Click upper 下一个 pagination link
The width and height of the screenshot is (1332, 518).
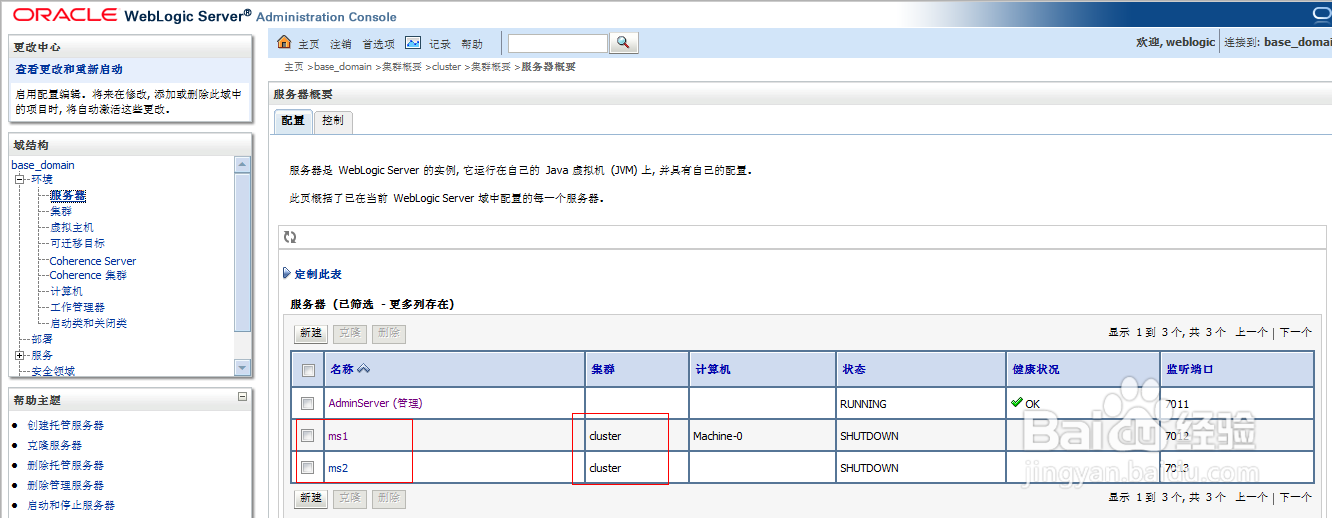point(1296,332)
